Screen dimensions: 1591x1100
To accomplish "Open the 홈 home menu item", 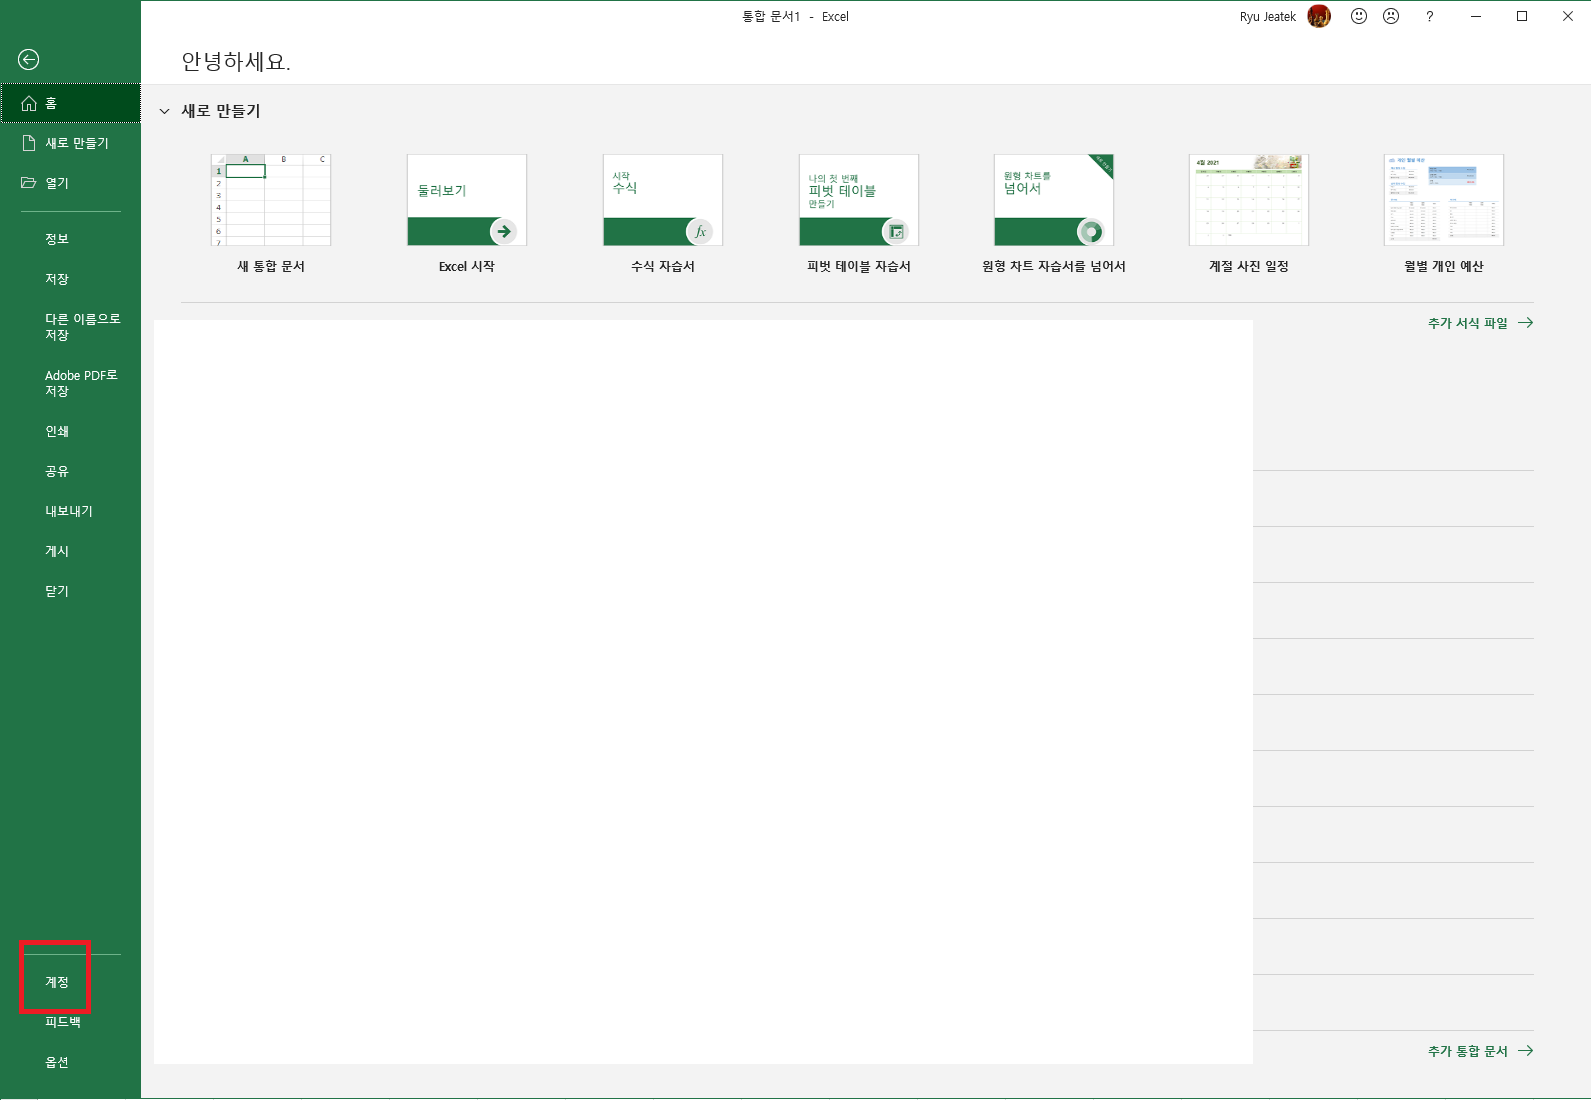I will tap(70, 103).
